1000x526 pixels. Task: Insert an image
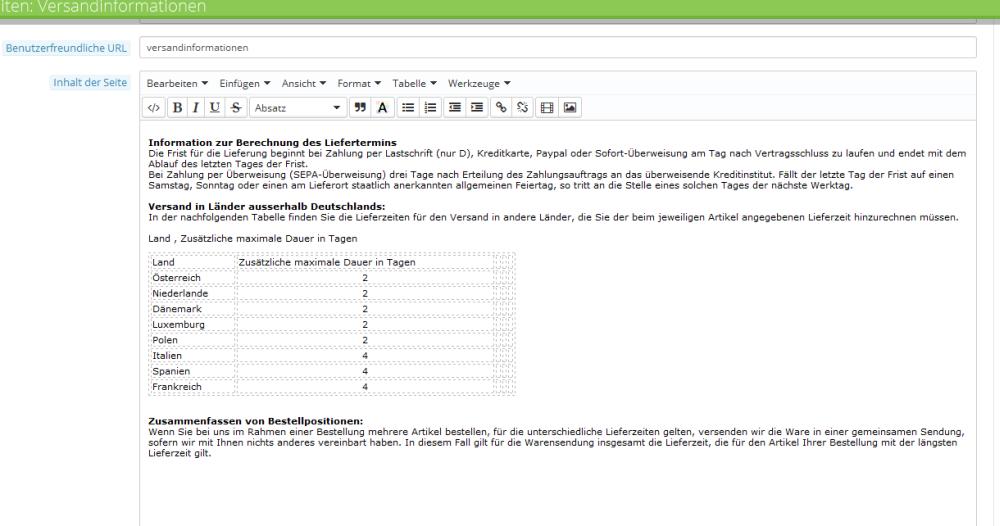[570, 108]
